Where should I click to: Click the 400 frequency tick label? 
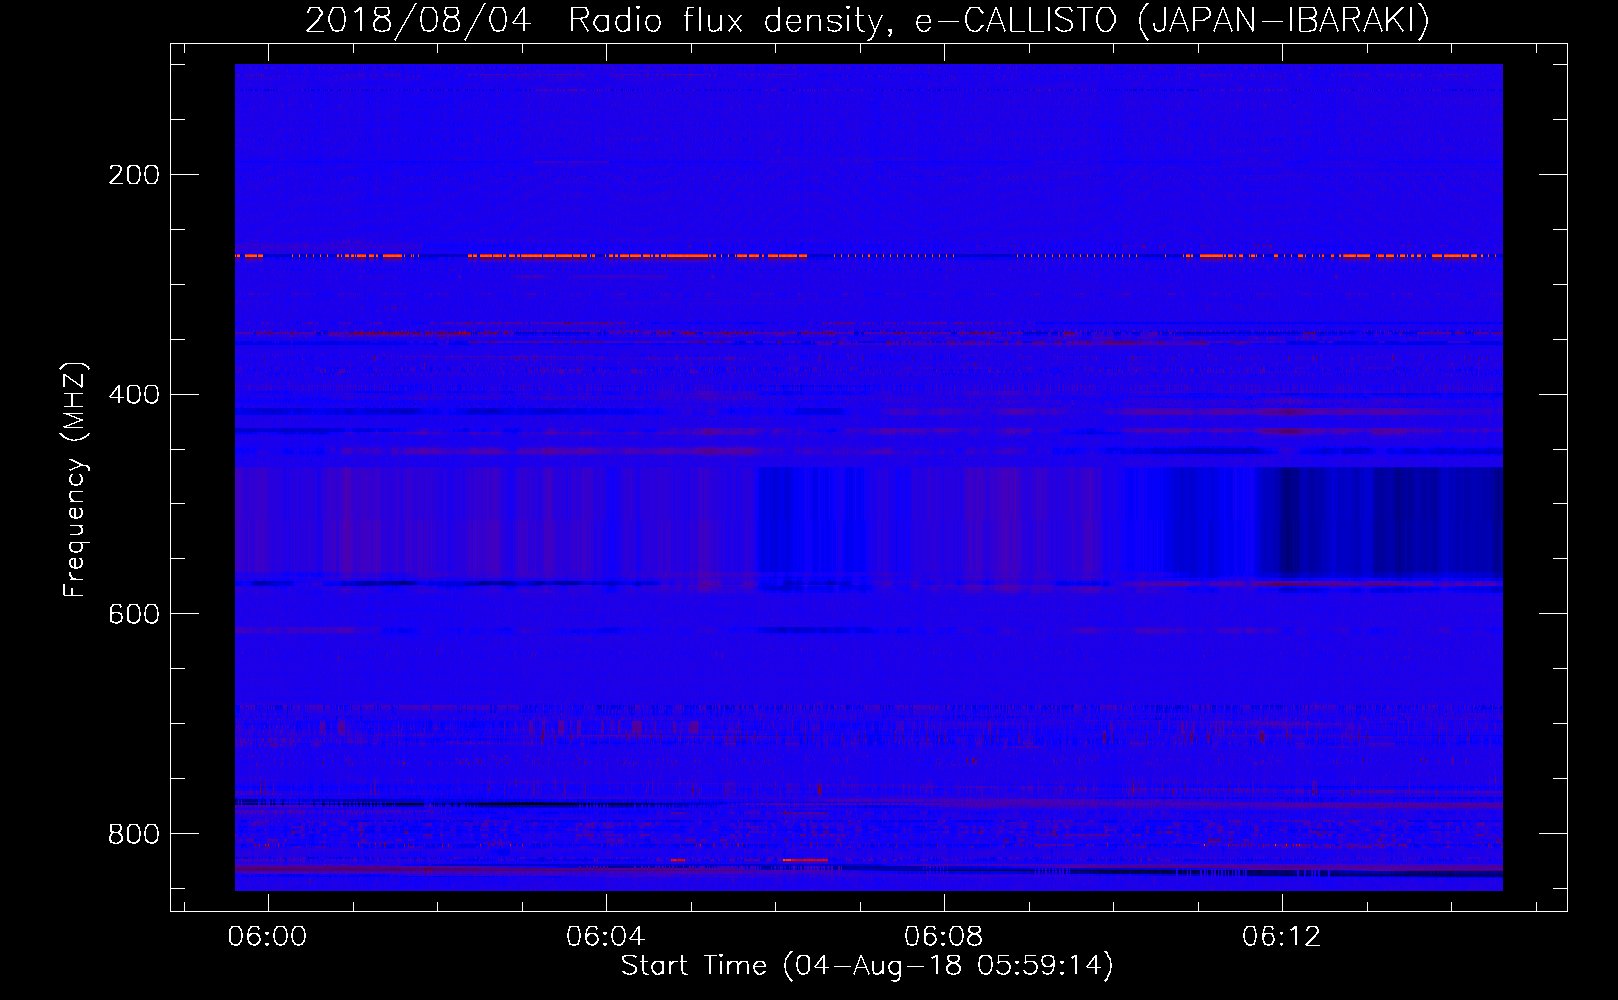click(x=134, y=395)
